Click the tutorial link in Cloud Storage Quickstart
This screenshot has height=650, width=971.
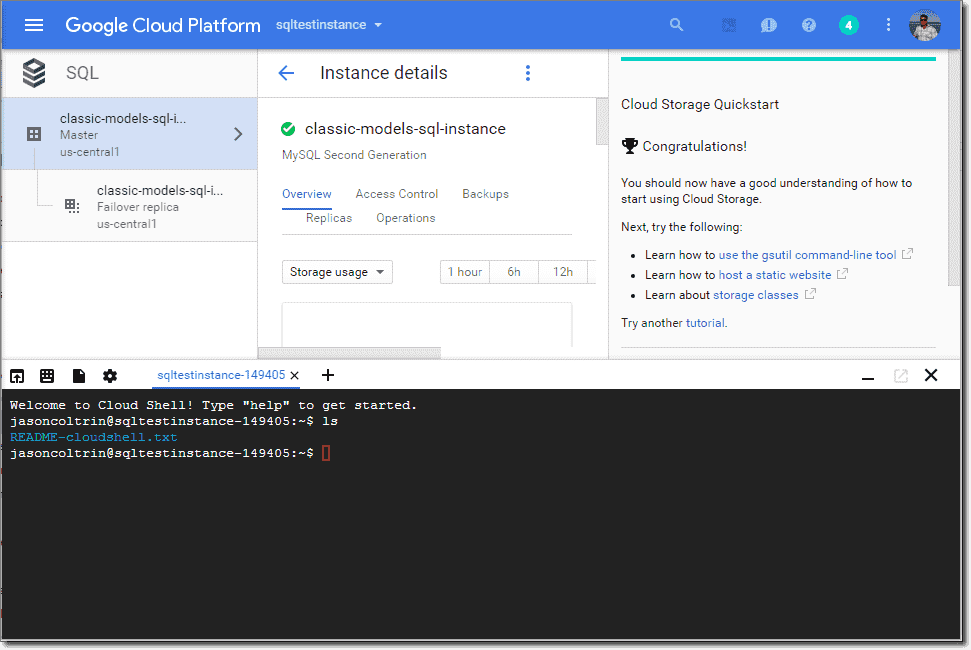(705, 322)
